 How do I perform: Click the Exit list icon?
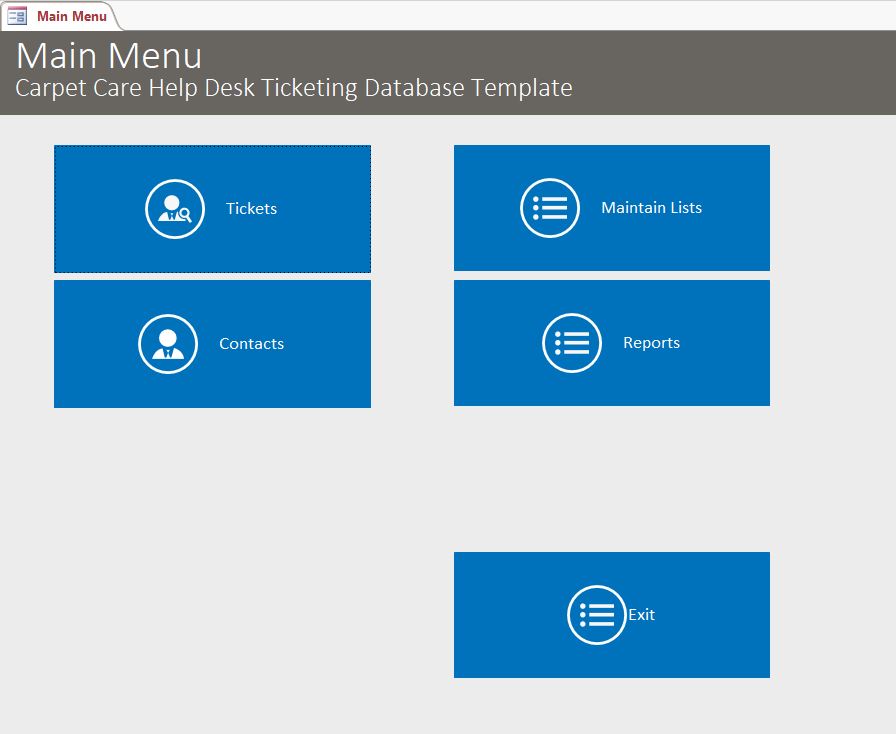(597, 615)
